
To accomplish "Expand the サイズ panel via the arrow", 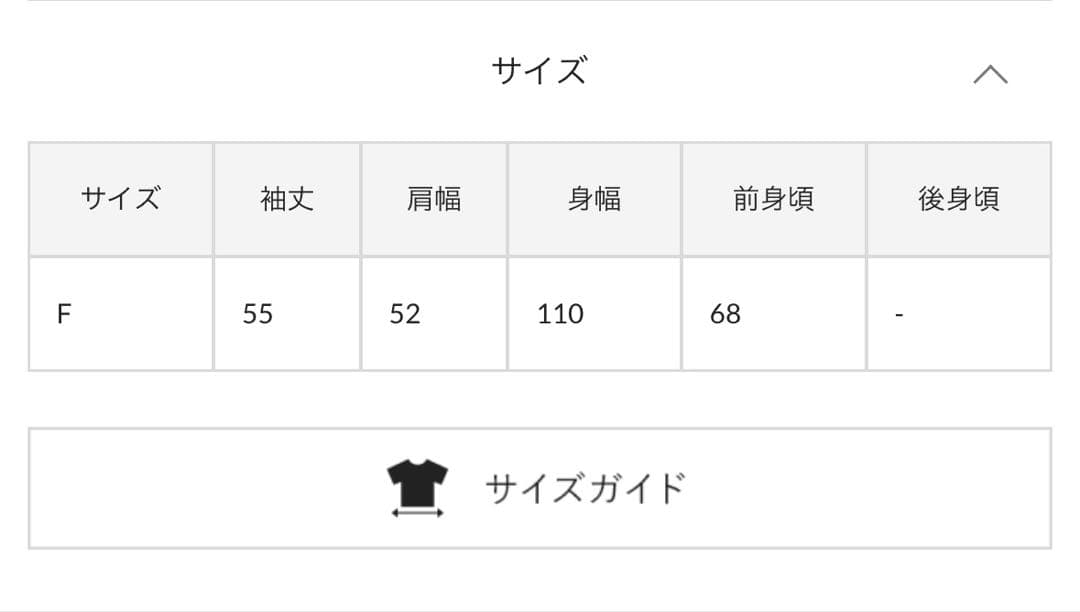I will pyautogui.click(x=992, y=72).
